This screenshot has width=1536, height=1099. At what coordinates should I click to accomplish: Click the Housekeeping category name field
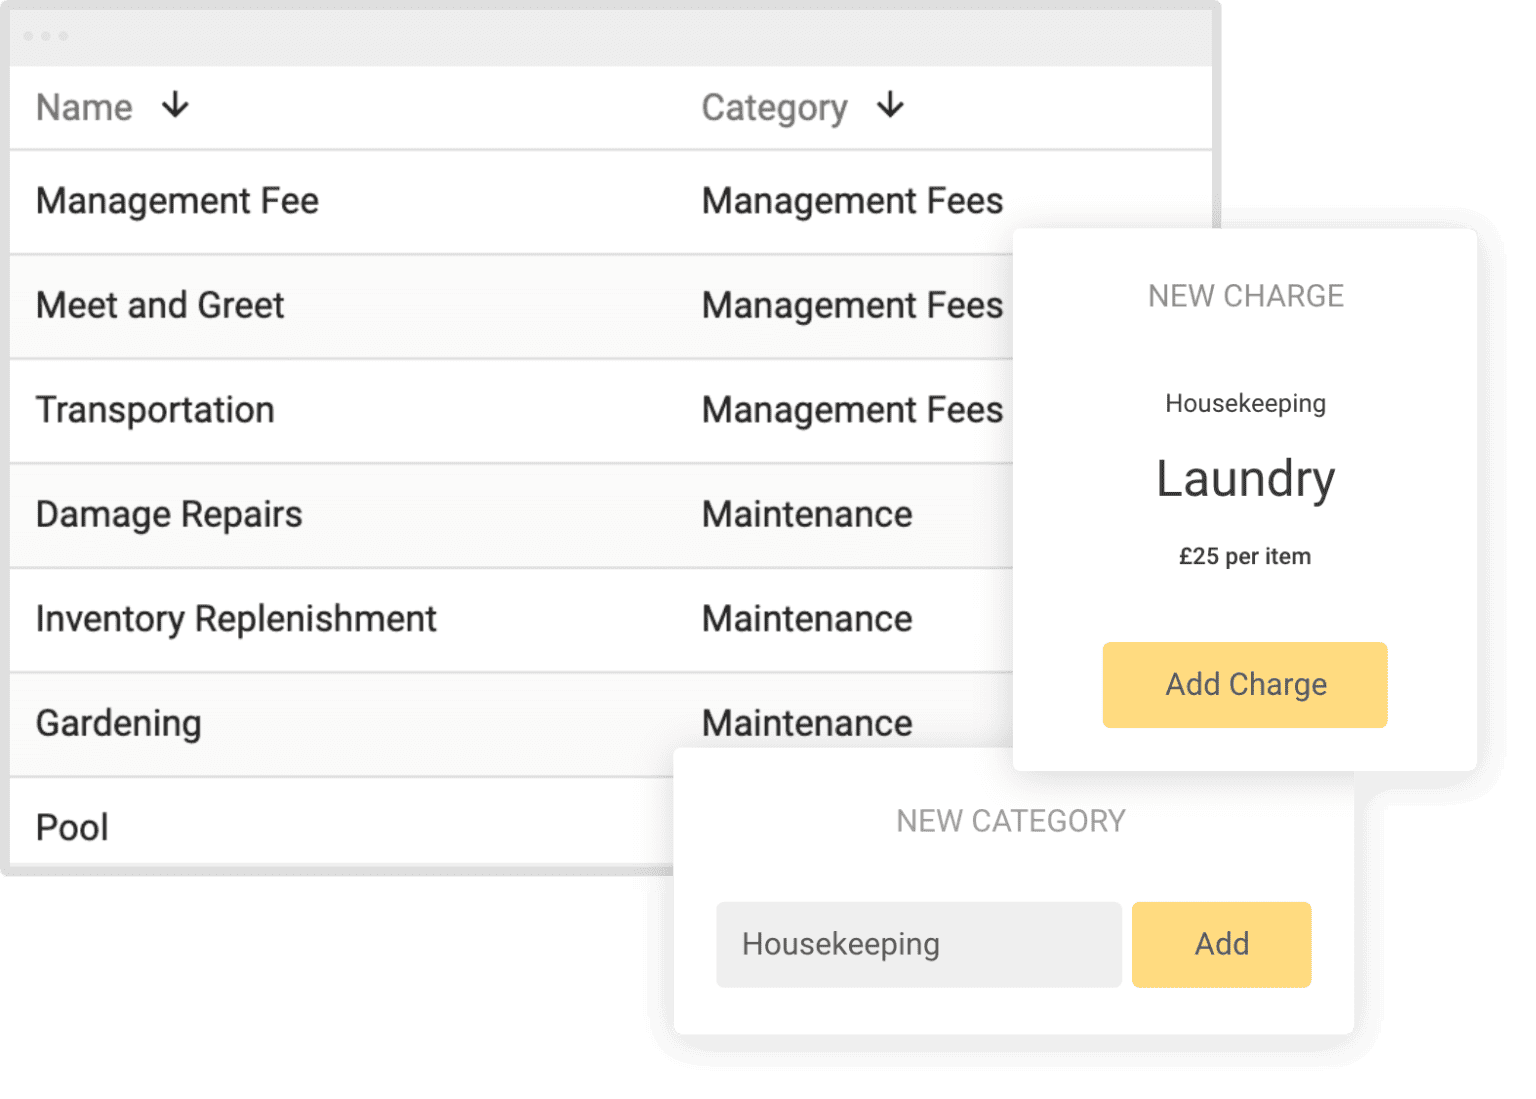click(918, 944)
